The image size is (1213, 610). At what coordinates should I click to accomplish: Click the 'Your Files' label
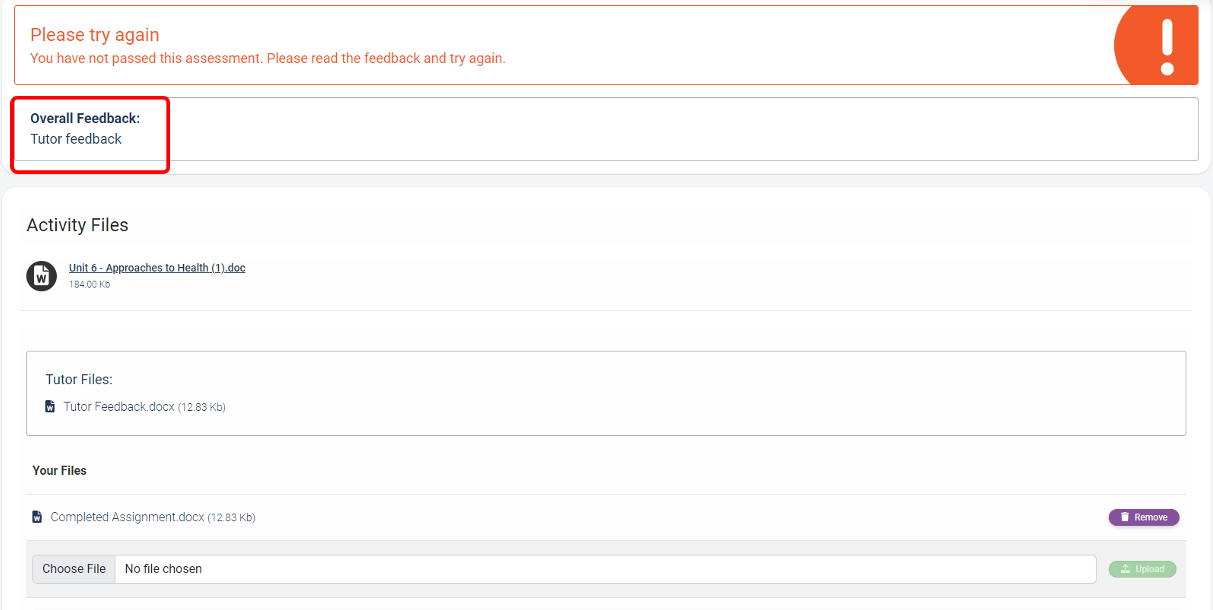point(59,470)
